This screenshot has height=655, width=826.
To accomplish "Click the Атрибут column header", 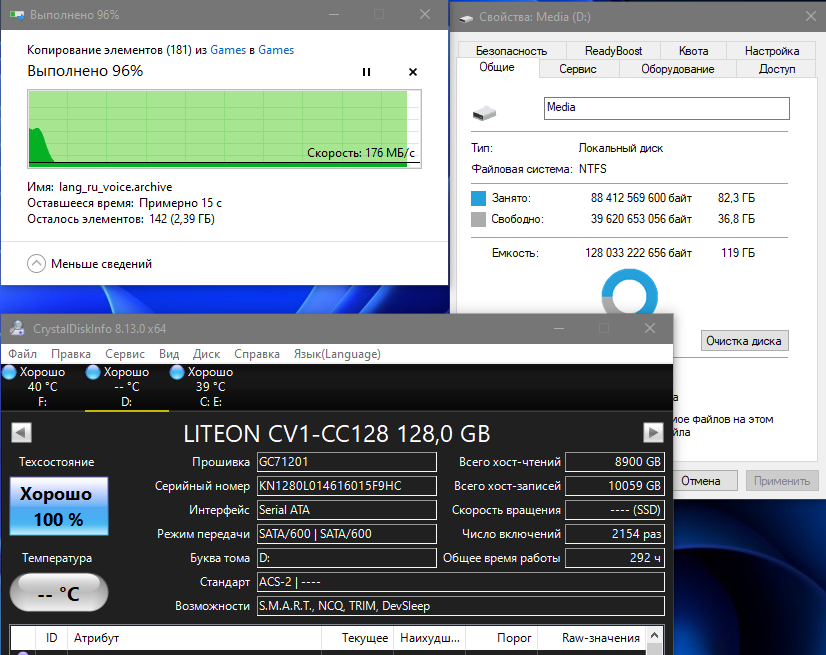I will [194, 638].
